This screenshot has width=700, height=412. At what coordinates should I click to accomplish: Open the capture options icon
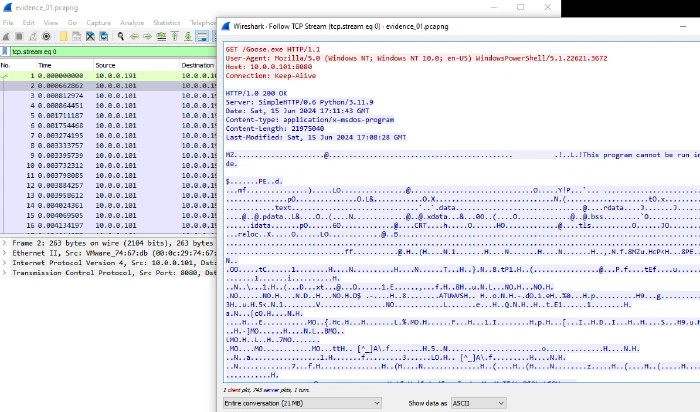pos(46,37)
